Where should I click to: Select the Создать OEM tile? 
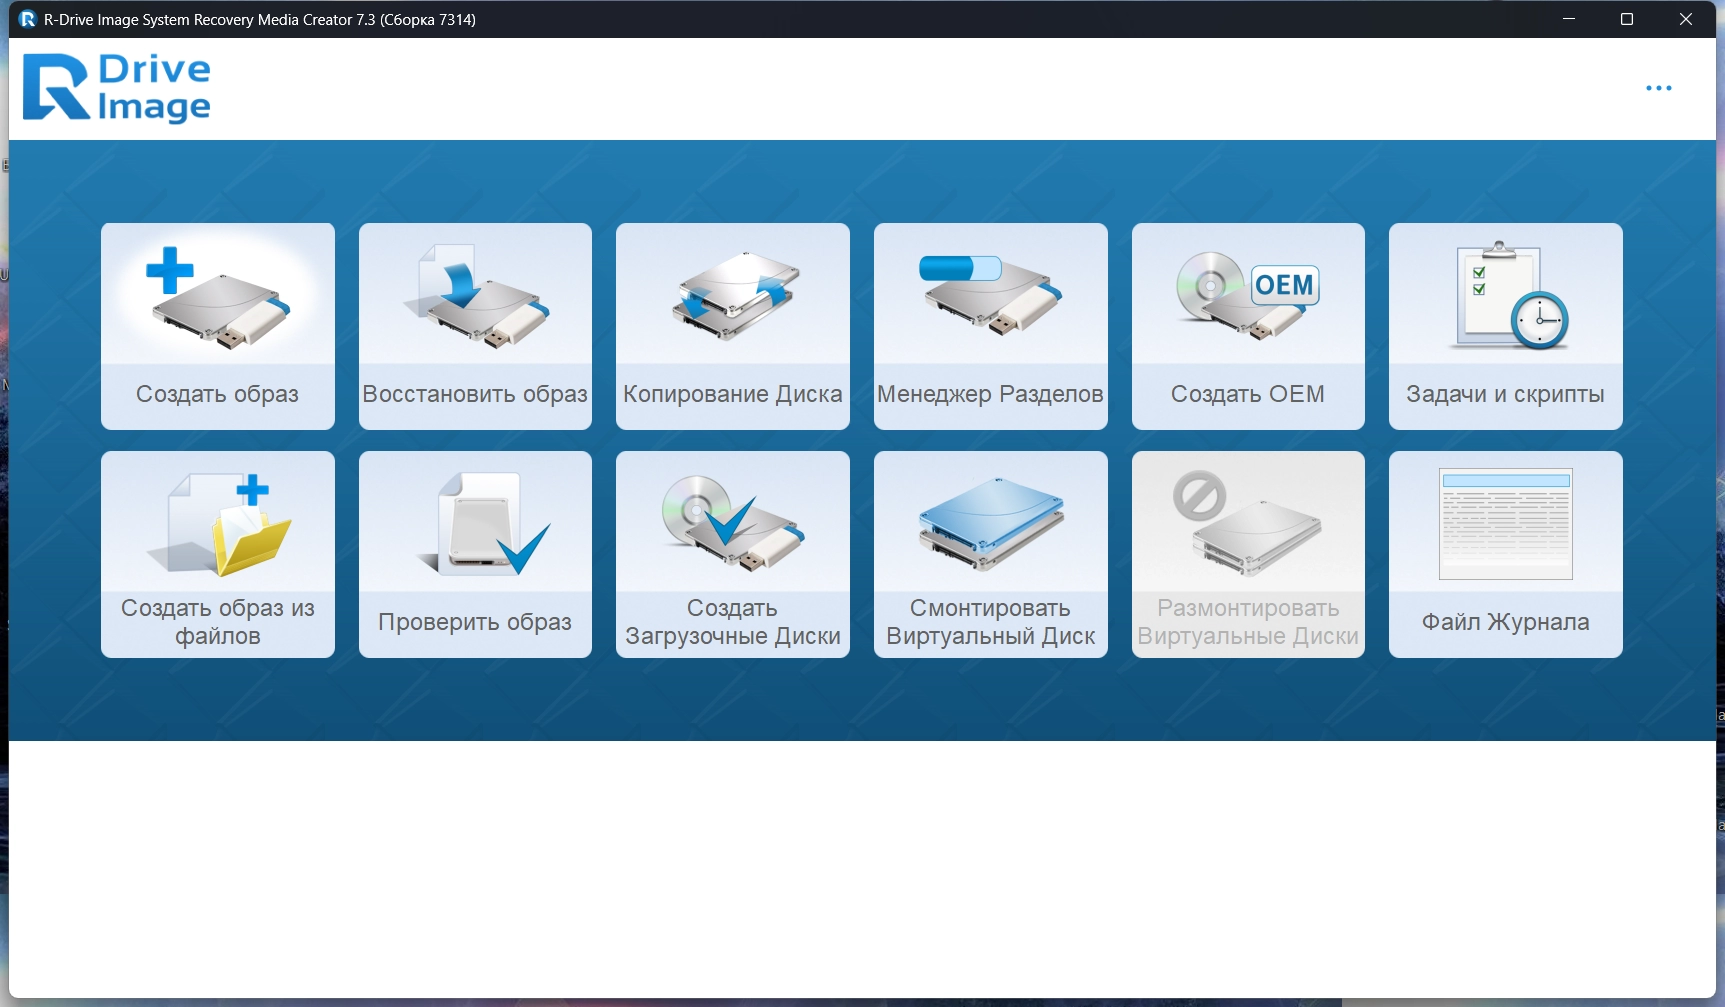1248,326
